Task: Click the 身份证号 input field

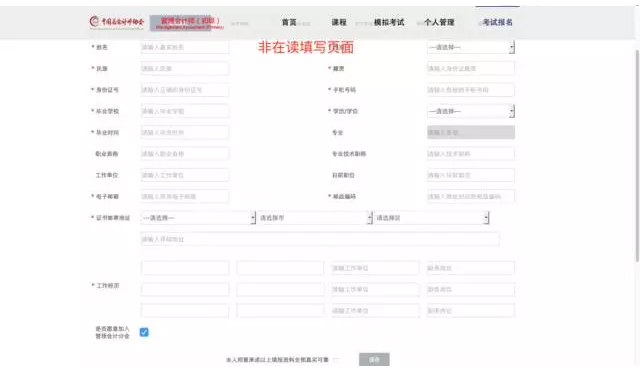Action: coord(185,90)
